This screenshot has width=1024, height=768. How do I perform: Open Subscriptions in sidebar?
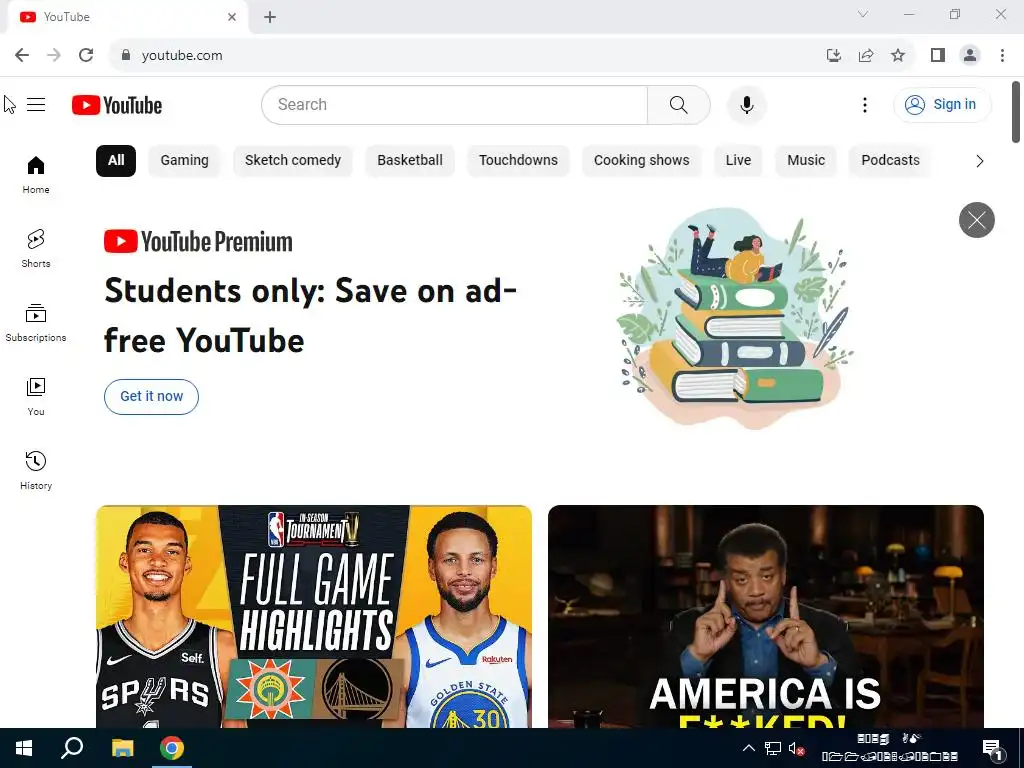[x=36, y=323]
